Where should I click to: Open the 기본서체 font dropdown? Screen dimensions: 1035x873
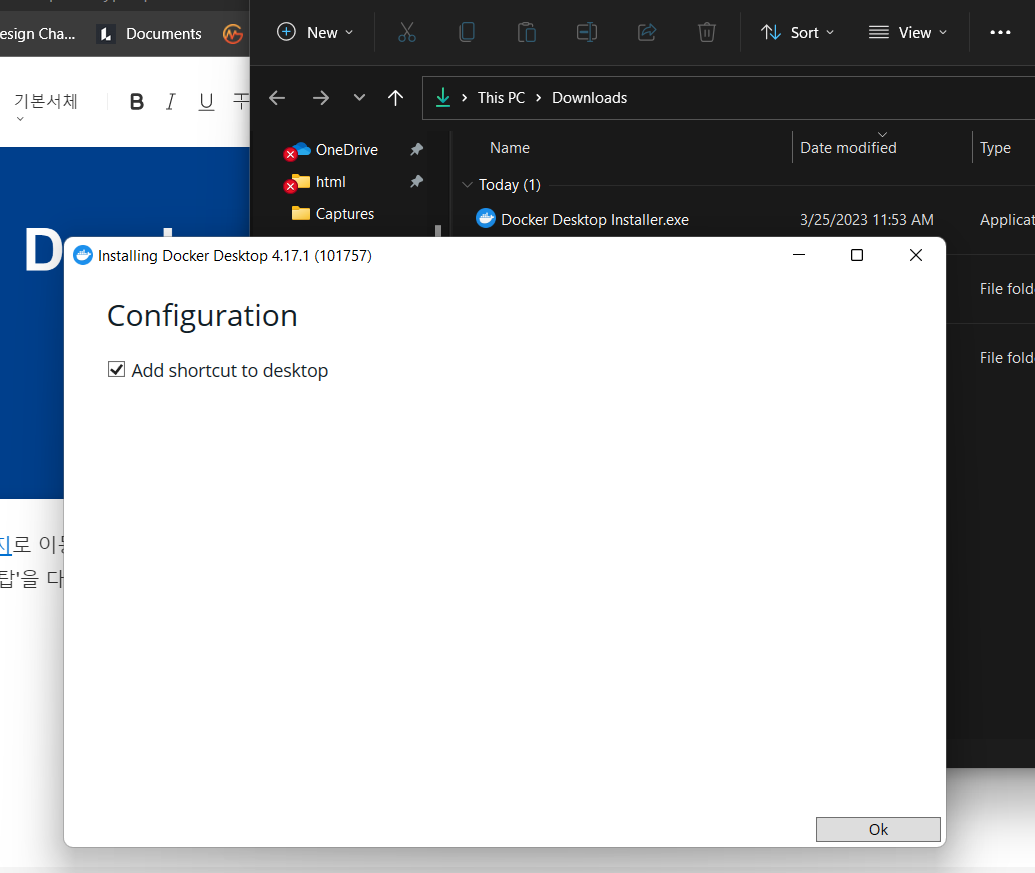point(46,107)
